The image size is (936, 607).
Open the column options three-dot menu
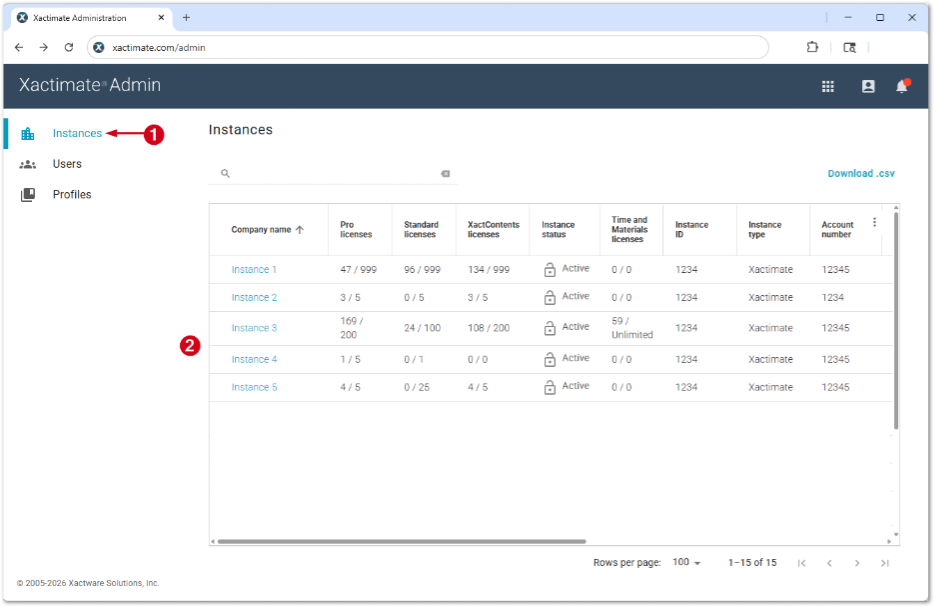point(875,222)
